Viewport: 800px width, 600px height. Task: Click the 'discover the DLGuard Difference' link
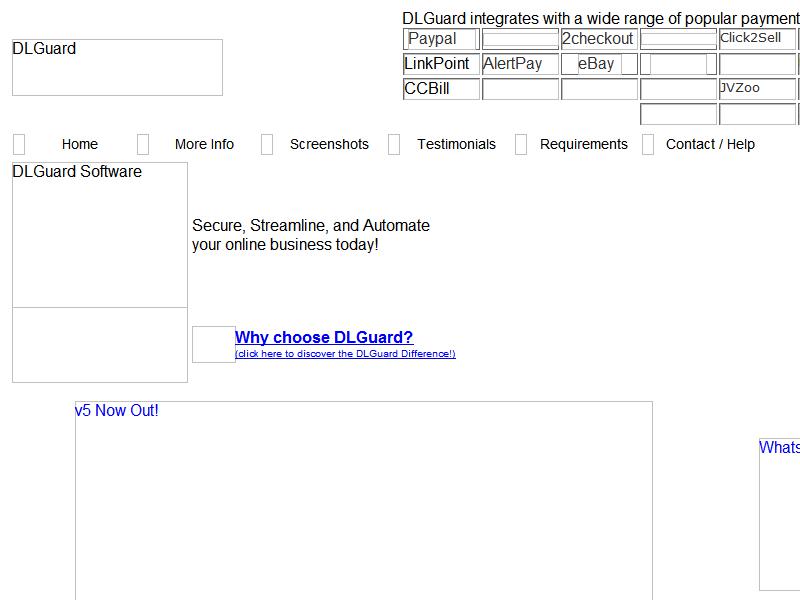[x=345, y=354]
